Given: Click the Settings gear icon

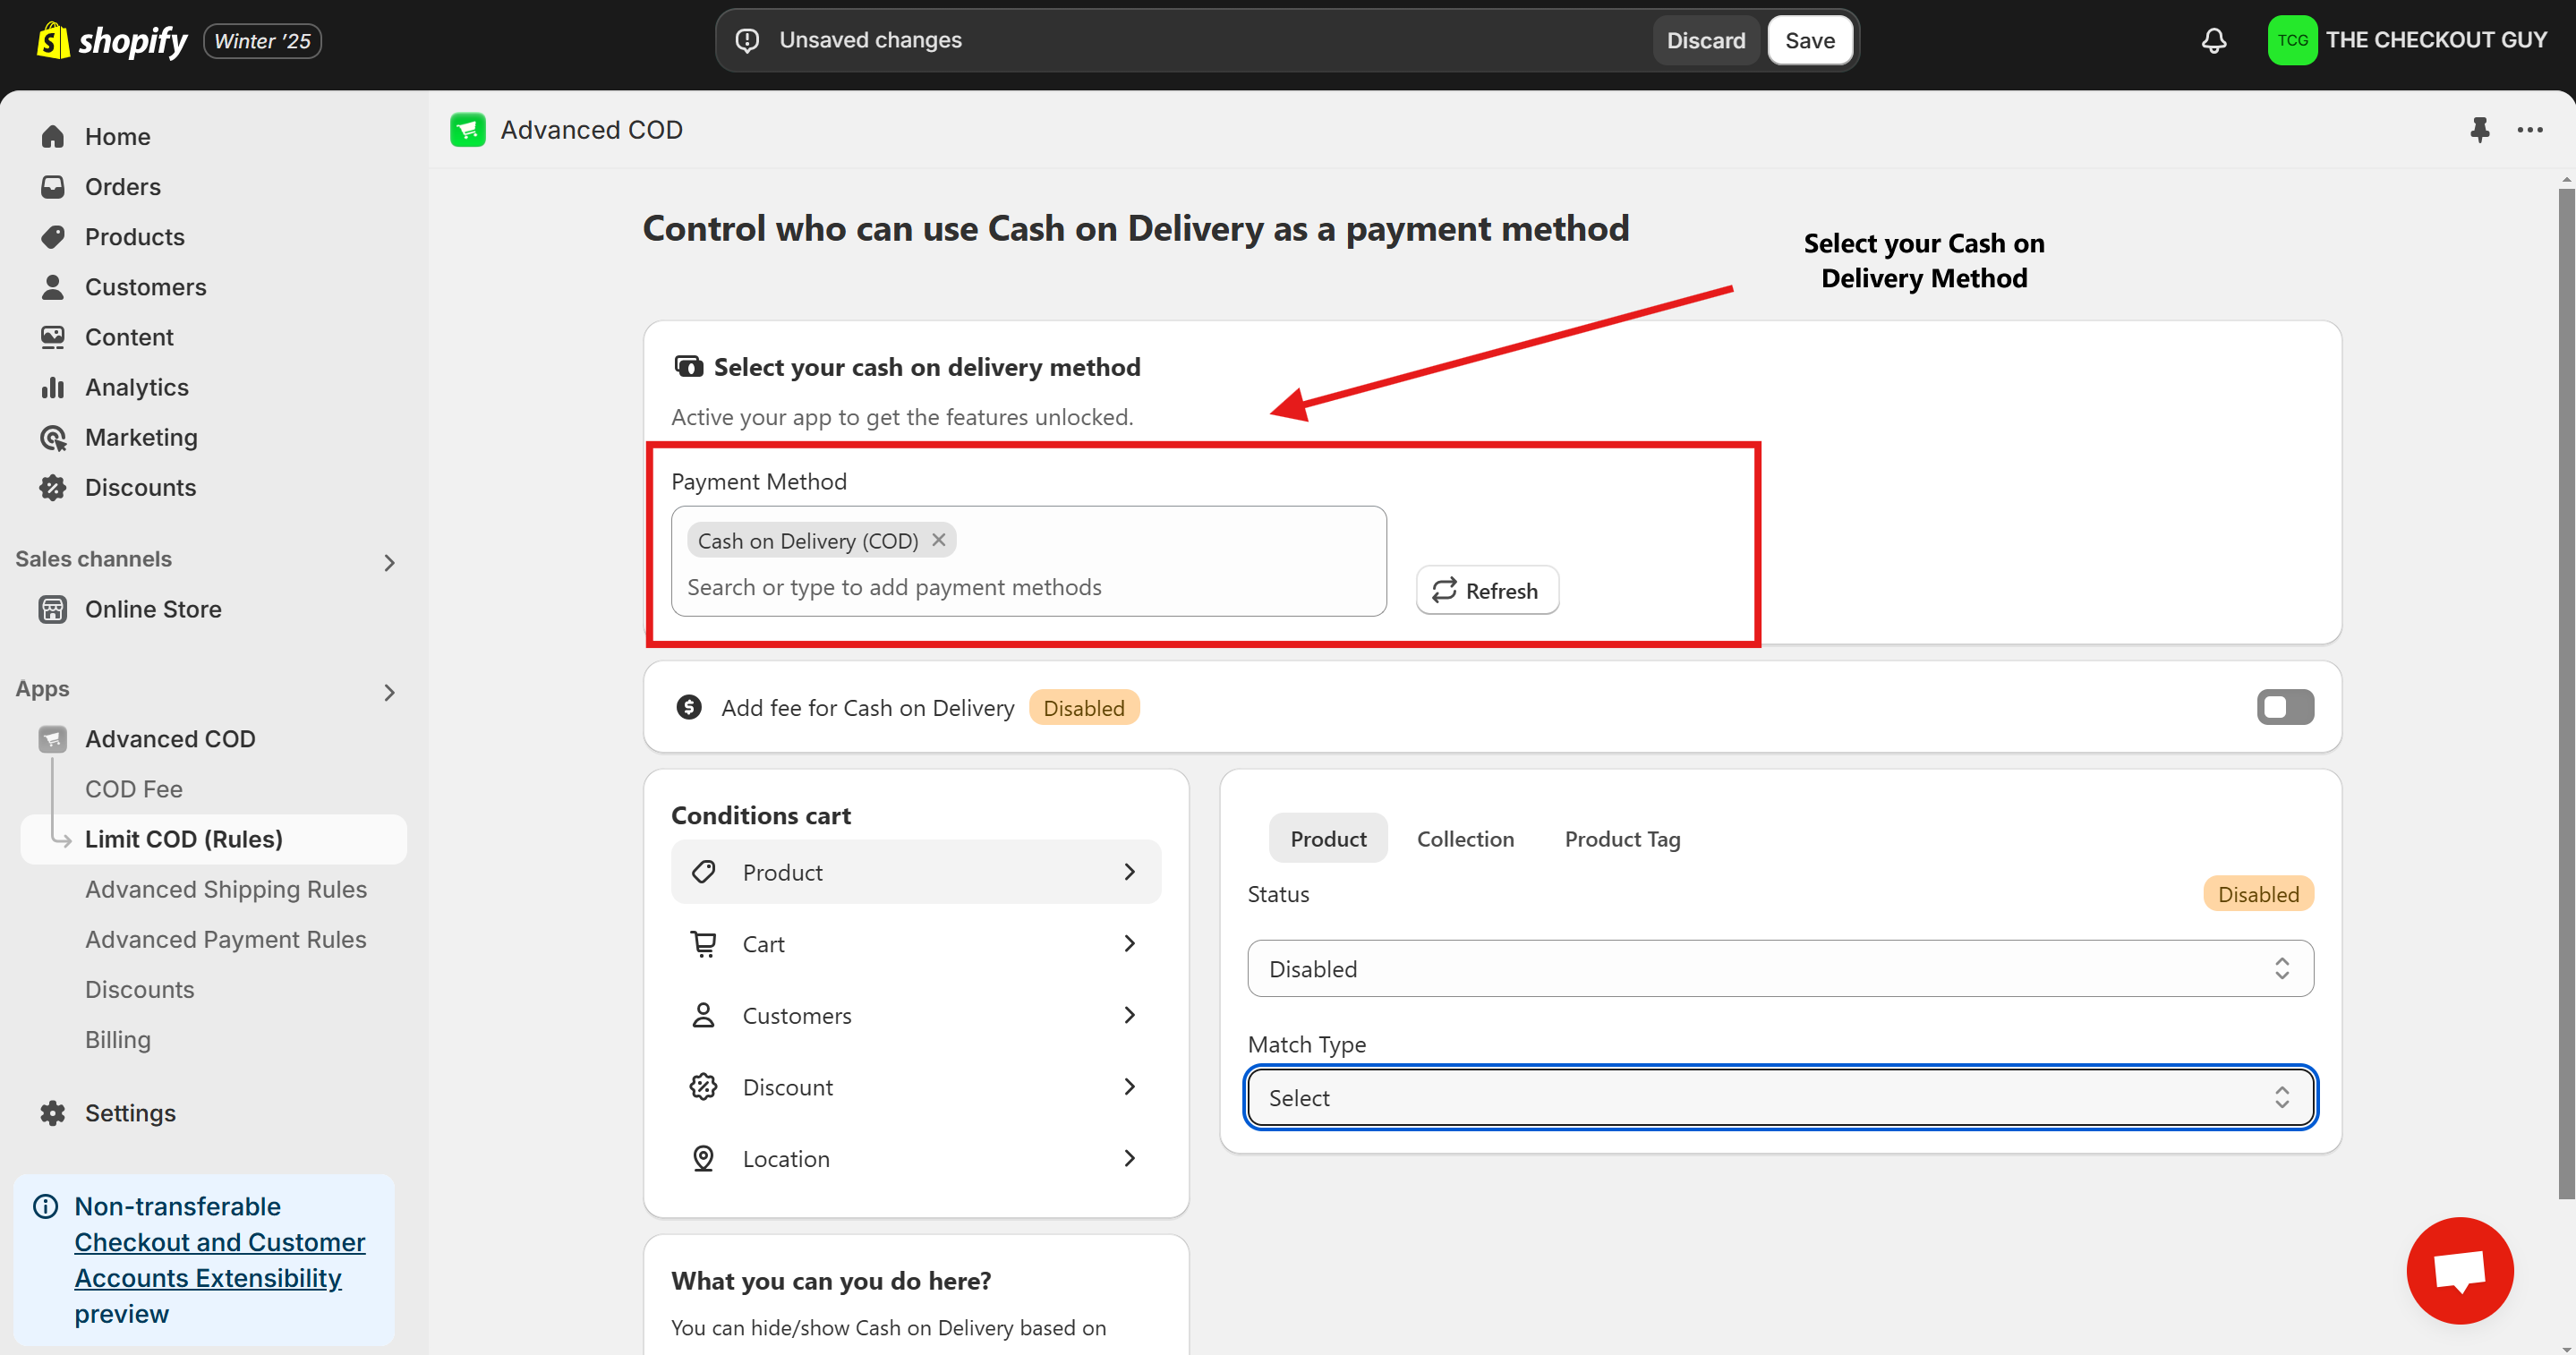Looking at the screenshot, I should 53,1113.
